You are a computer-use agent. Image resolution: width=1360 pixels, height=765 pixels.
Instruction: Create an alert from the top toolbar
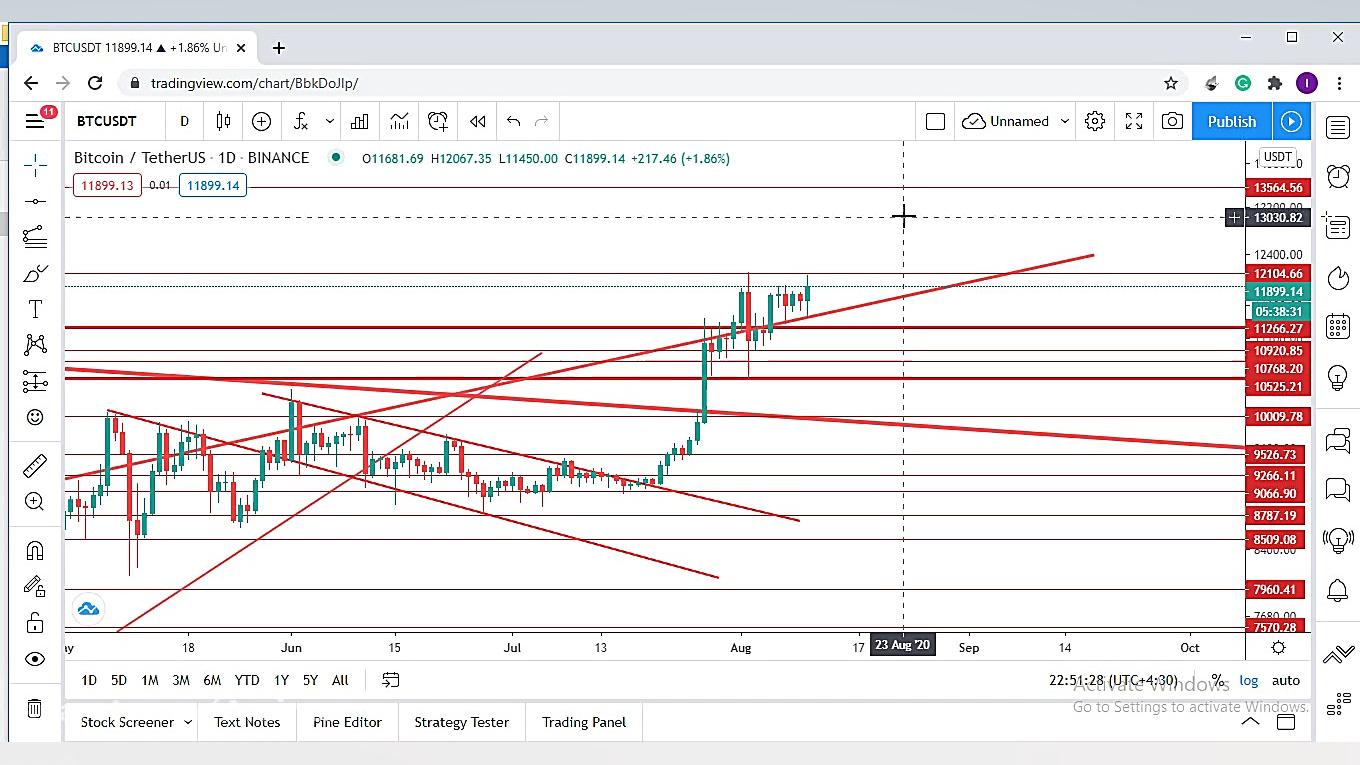438,121
